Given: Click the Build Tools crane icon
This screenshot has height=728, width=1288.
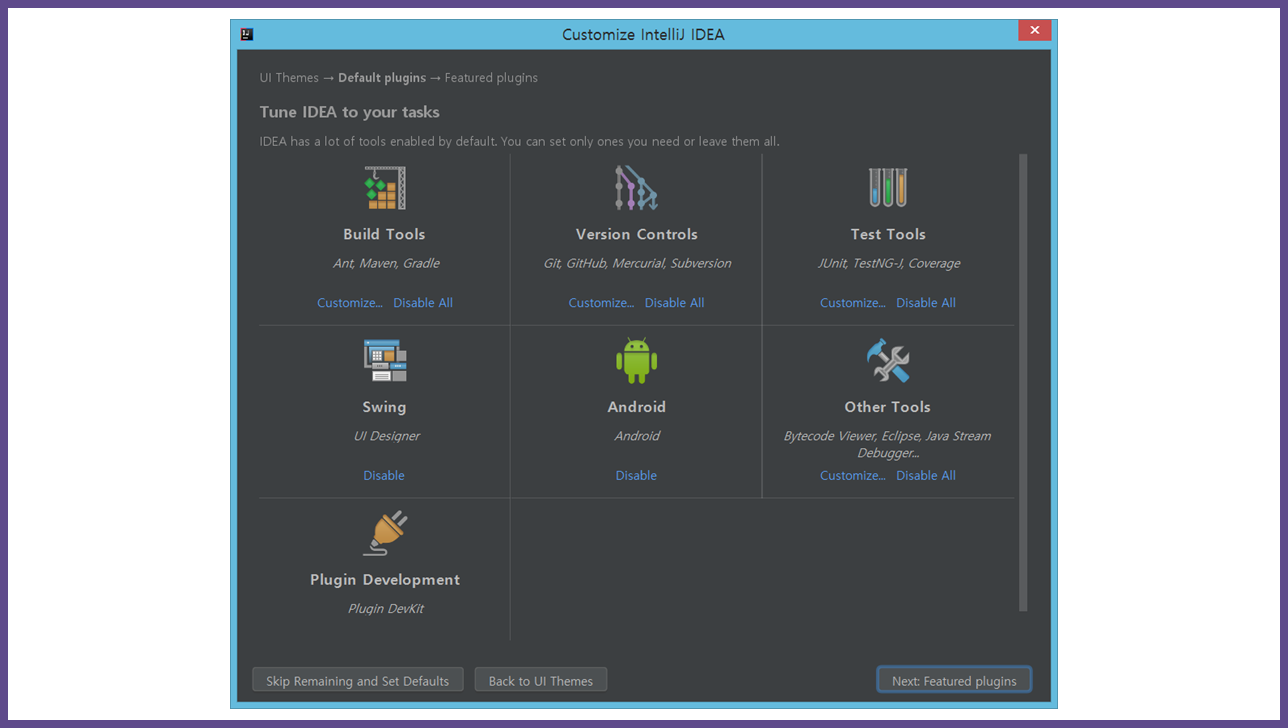Looking at the screenshot, I should [x=385, y=188].
